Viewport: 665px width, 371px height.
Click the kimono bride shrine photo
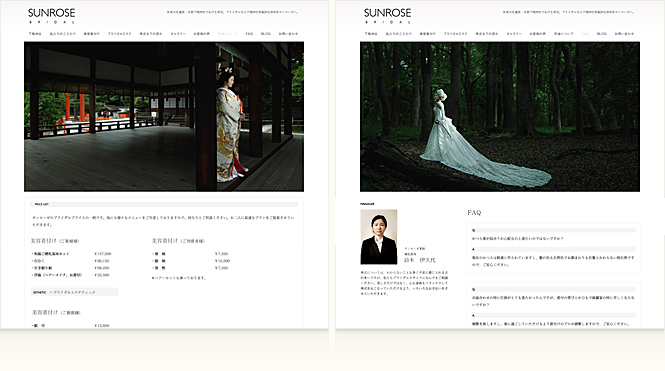pyautogui.click(x=164, y=117)
